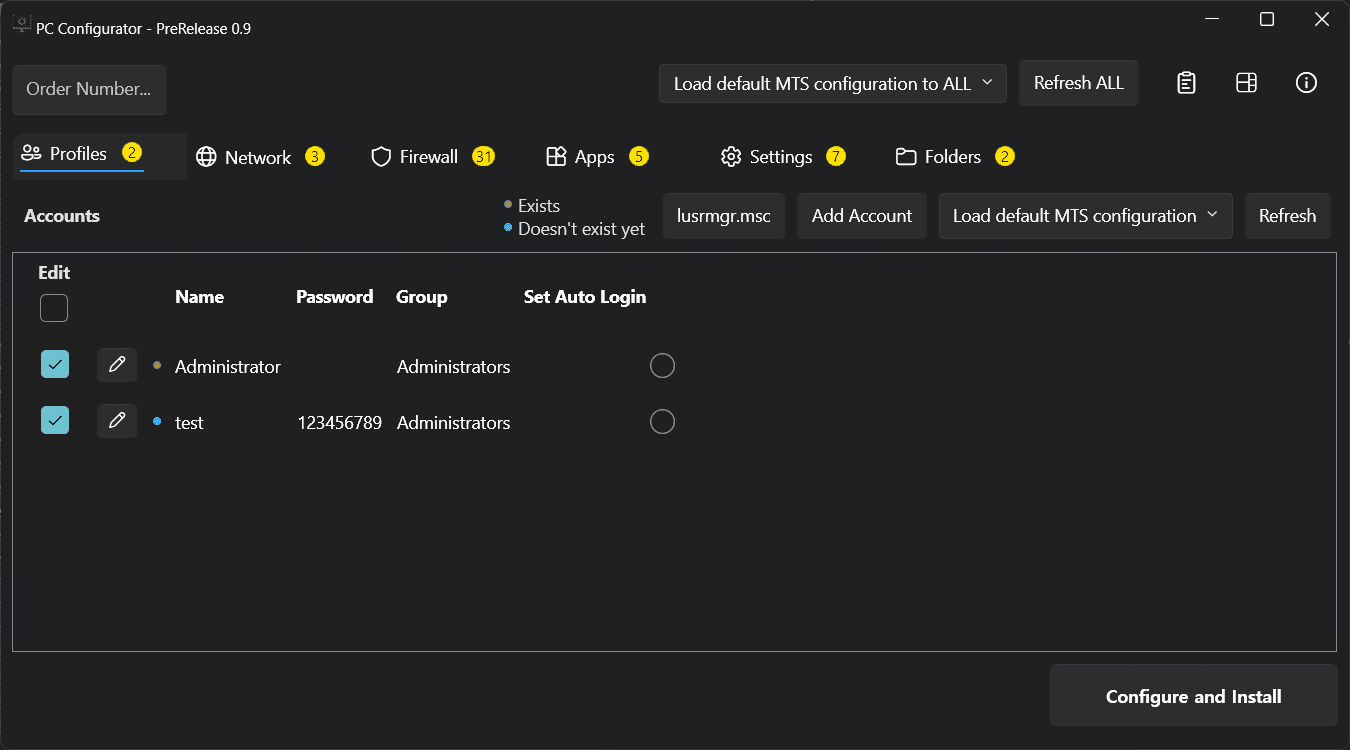Click the layout grid icon at top right
Screen dimensions: 1350x750
[x=1246, y=83]
